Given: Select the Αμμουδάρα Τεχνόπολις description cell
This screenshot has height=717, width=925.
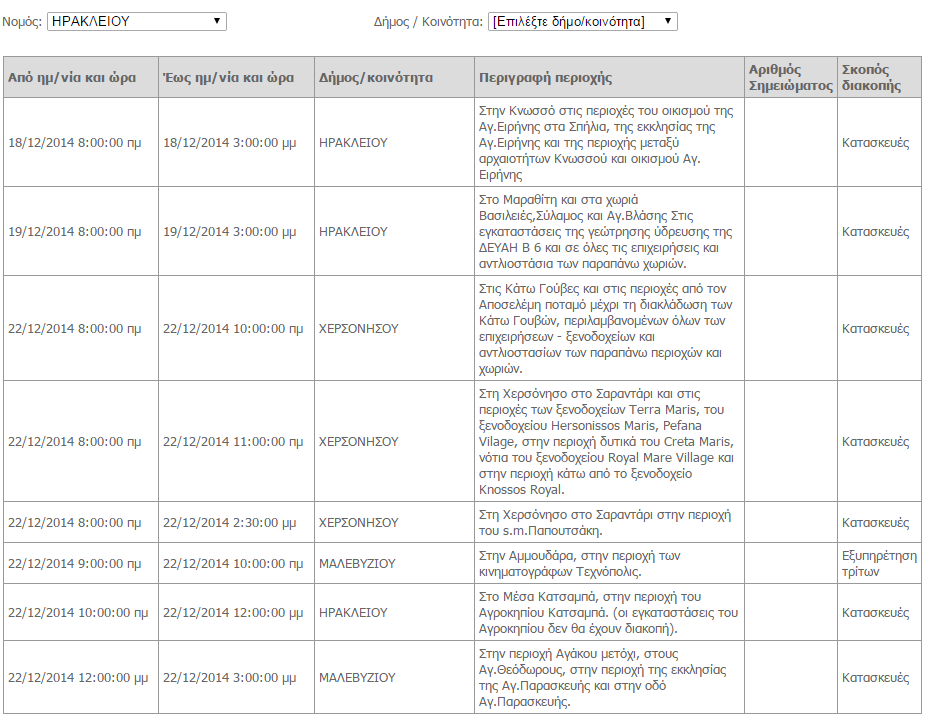Looking at the screenshot, I should tap(608, 564).
